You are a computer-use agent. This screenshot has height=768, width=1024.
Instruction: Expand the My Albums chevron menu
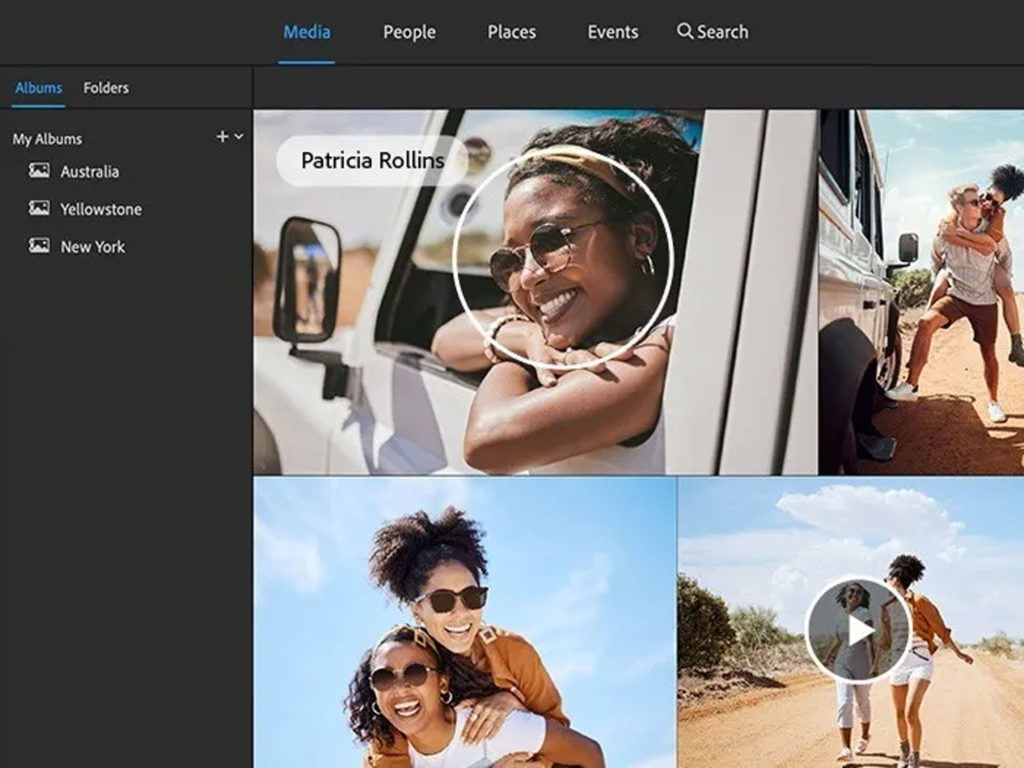tap(238, 138)
